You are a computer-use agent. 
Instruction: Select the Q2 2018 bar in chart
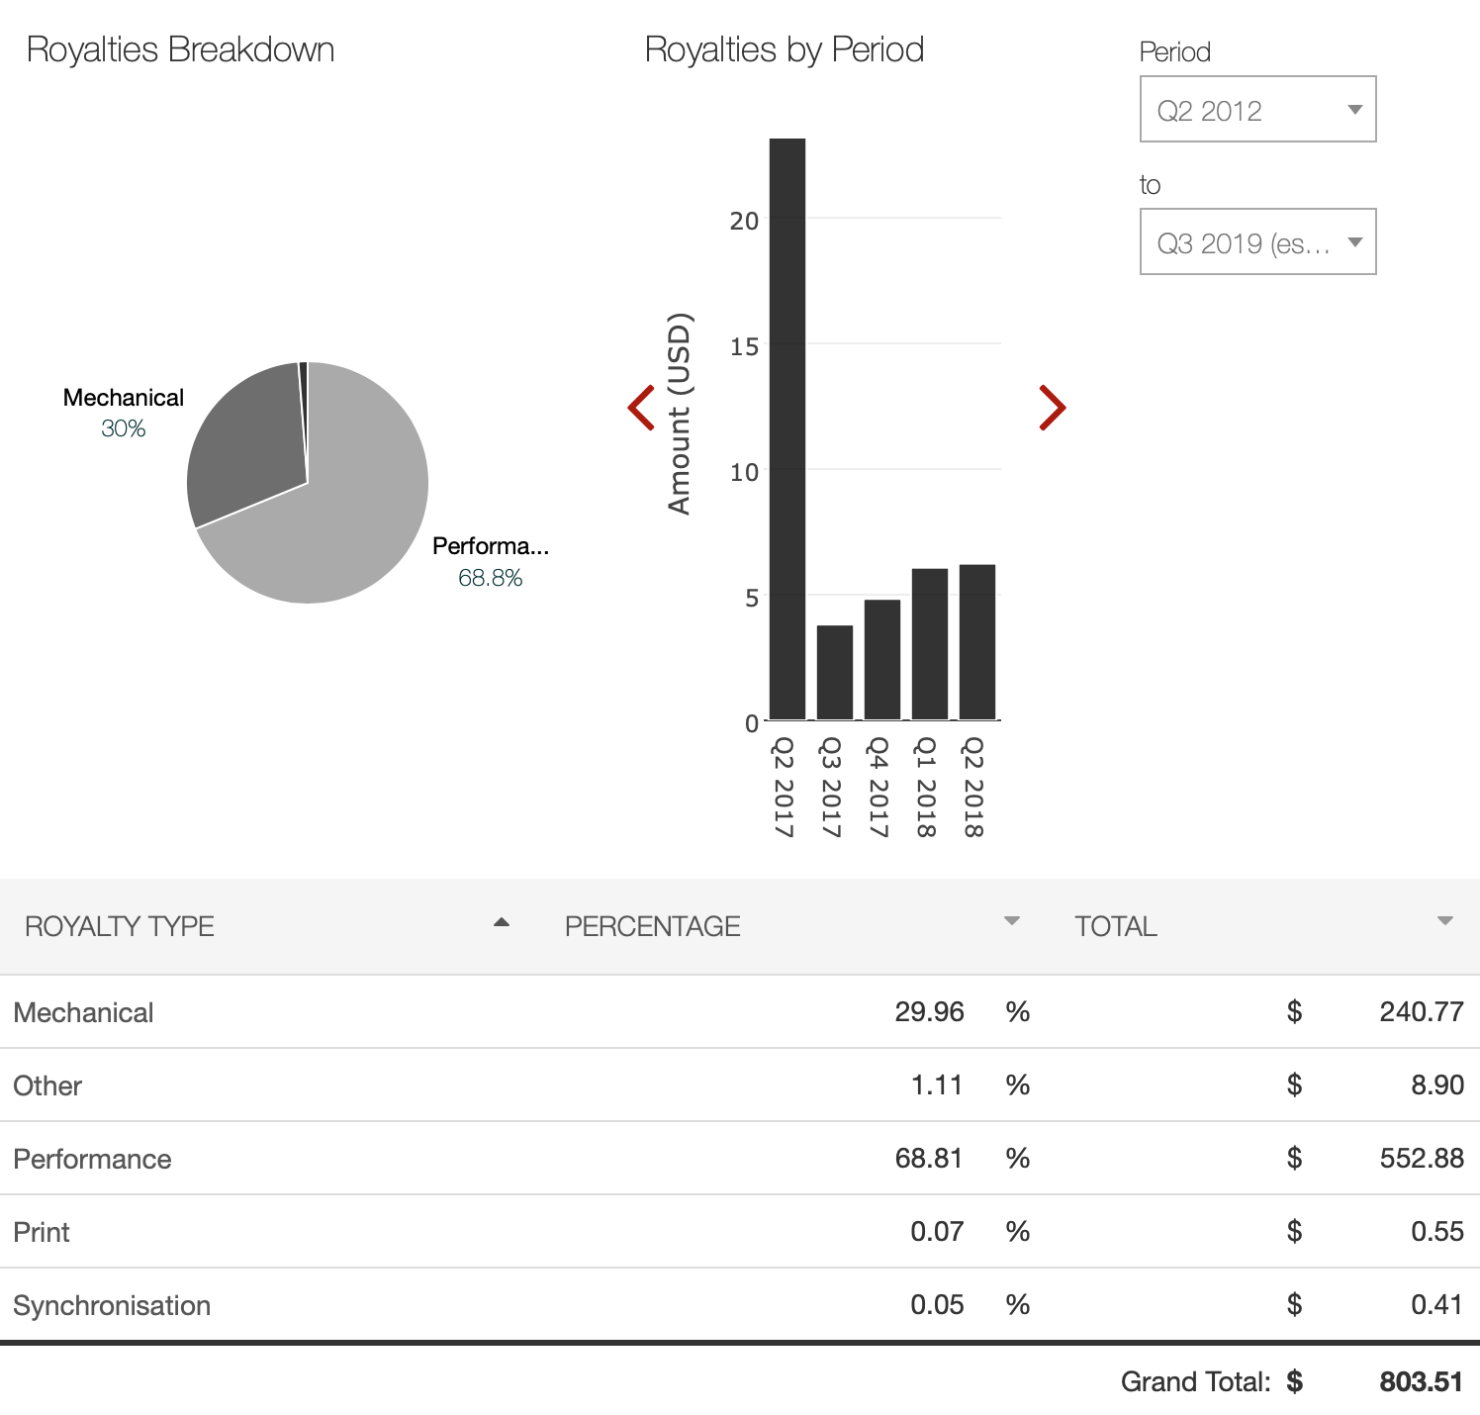click(x=977, y=642)
